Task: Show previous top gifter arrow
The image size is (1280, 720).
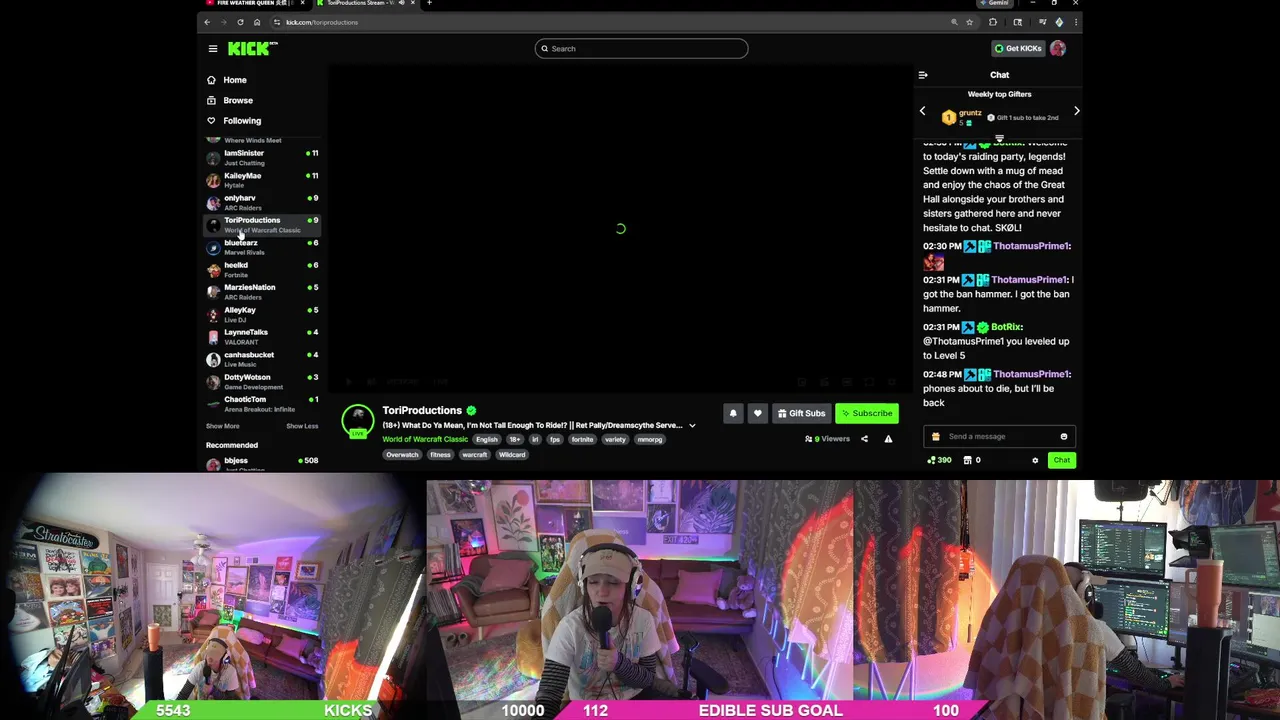Action: [922, 111]
